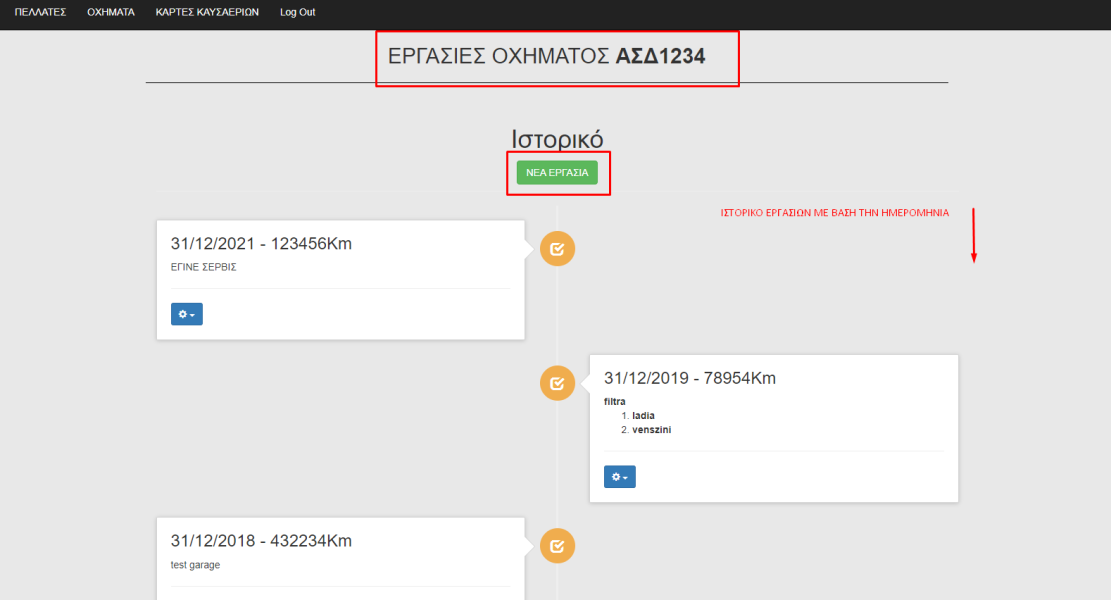
Task: Open the ΠΕΛΛΑΤΕΣ menu item
Action: pos(40,12)
